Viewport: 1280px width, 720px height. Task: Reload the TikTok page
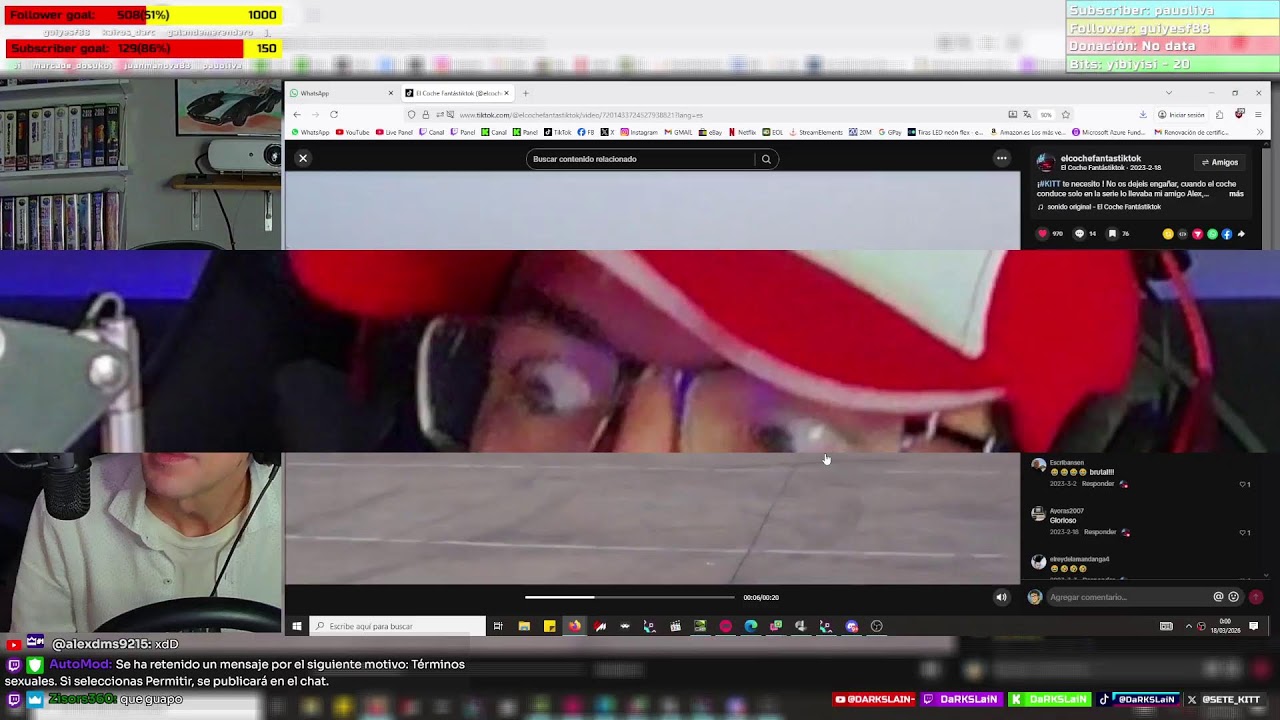point(334,115)
